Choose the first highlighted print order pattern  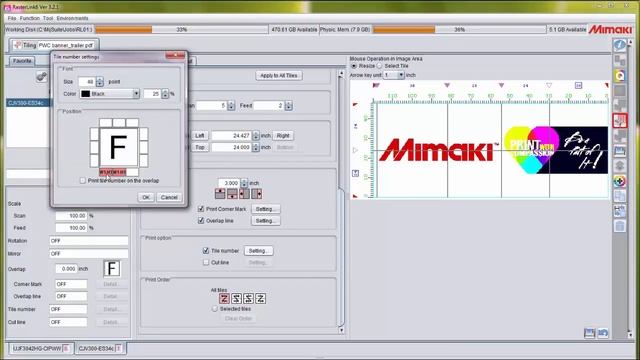pyautogui.click(x=224, y=299)
